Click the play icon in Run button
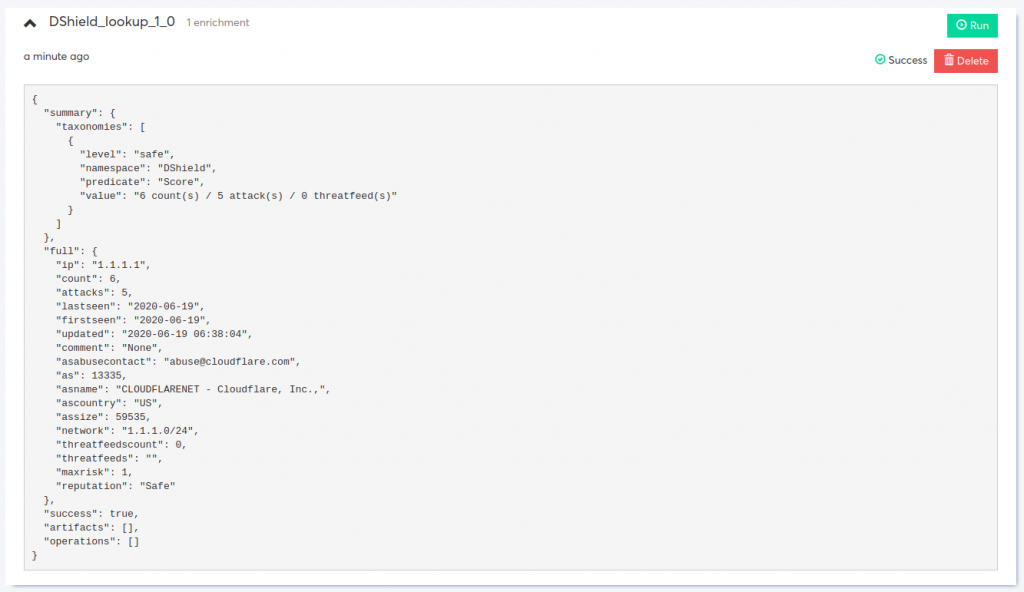The width and height of the screenshot is (1024, 592). [961, 25]
